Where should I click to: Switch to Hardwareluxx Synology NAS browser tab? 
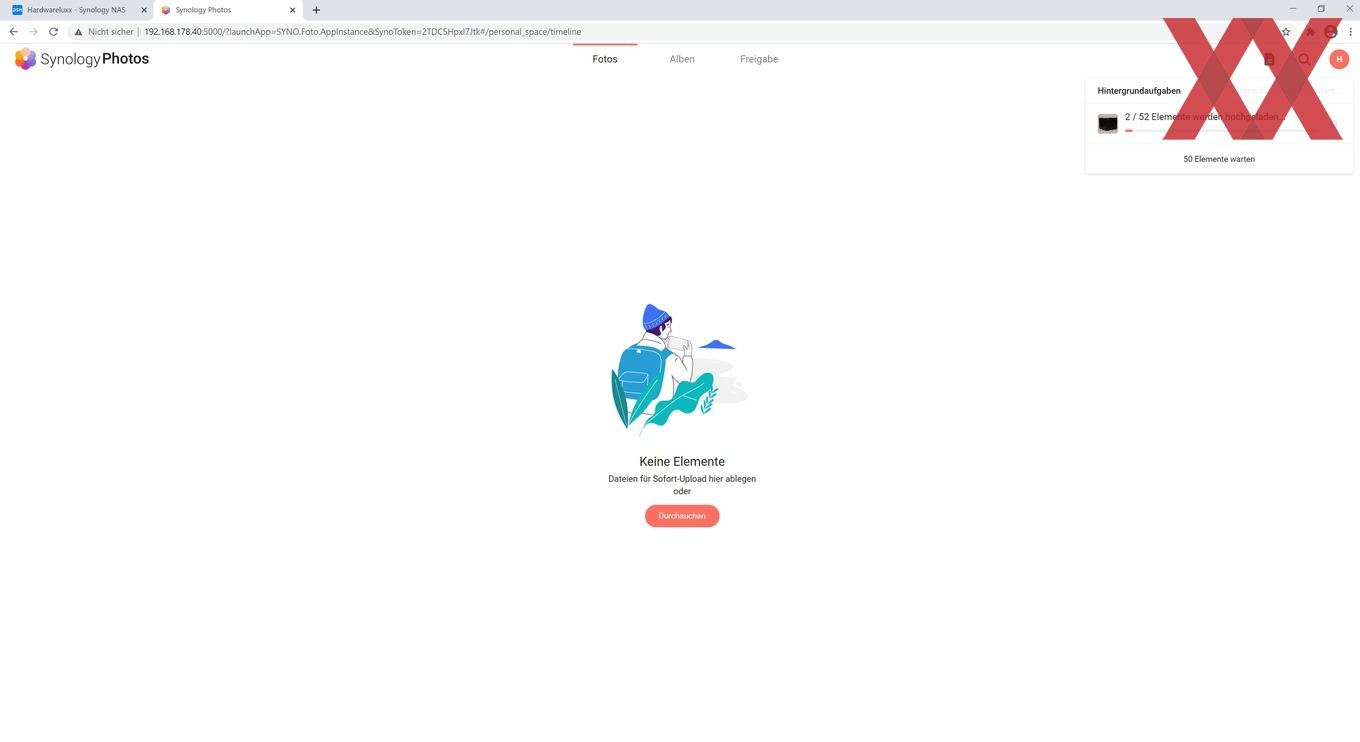point(78,10)
